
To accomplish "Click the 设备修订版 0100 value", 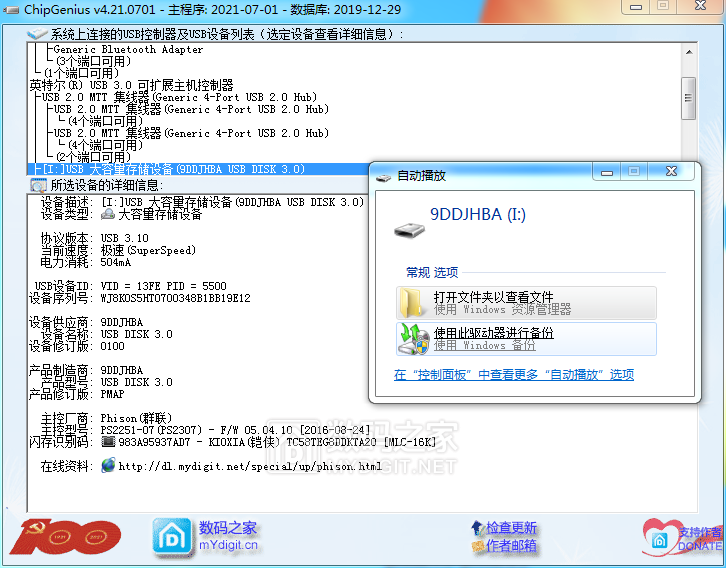I will [x=113, y=346].
